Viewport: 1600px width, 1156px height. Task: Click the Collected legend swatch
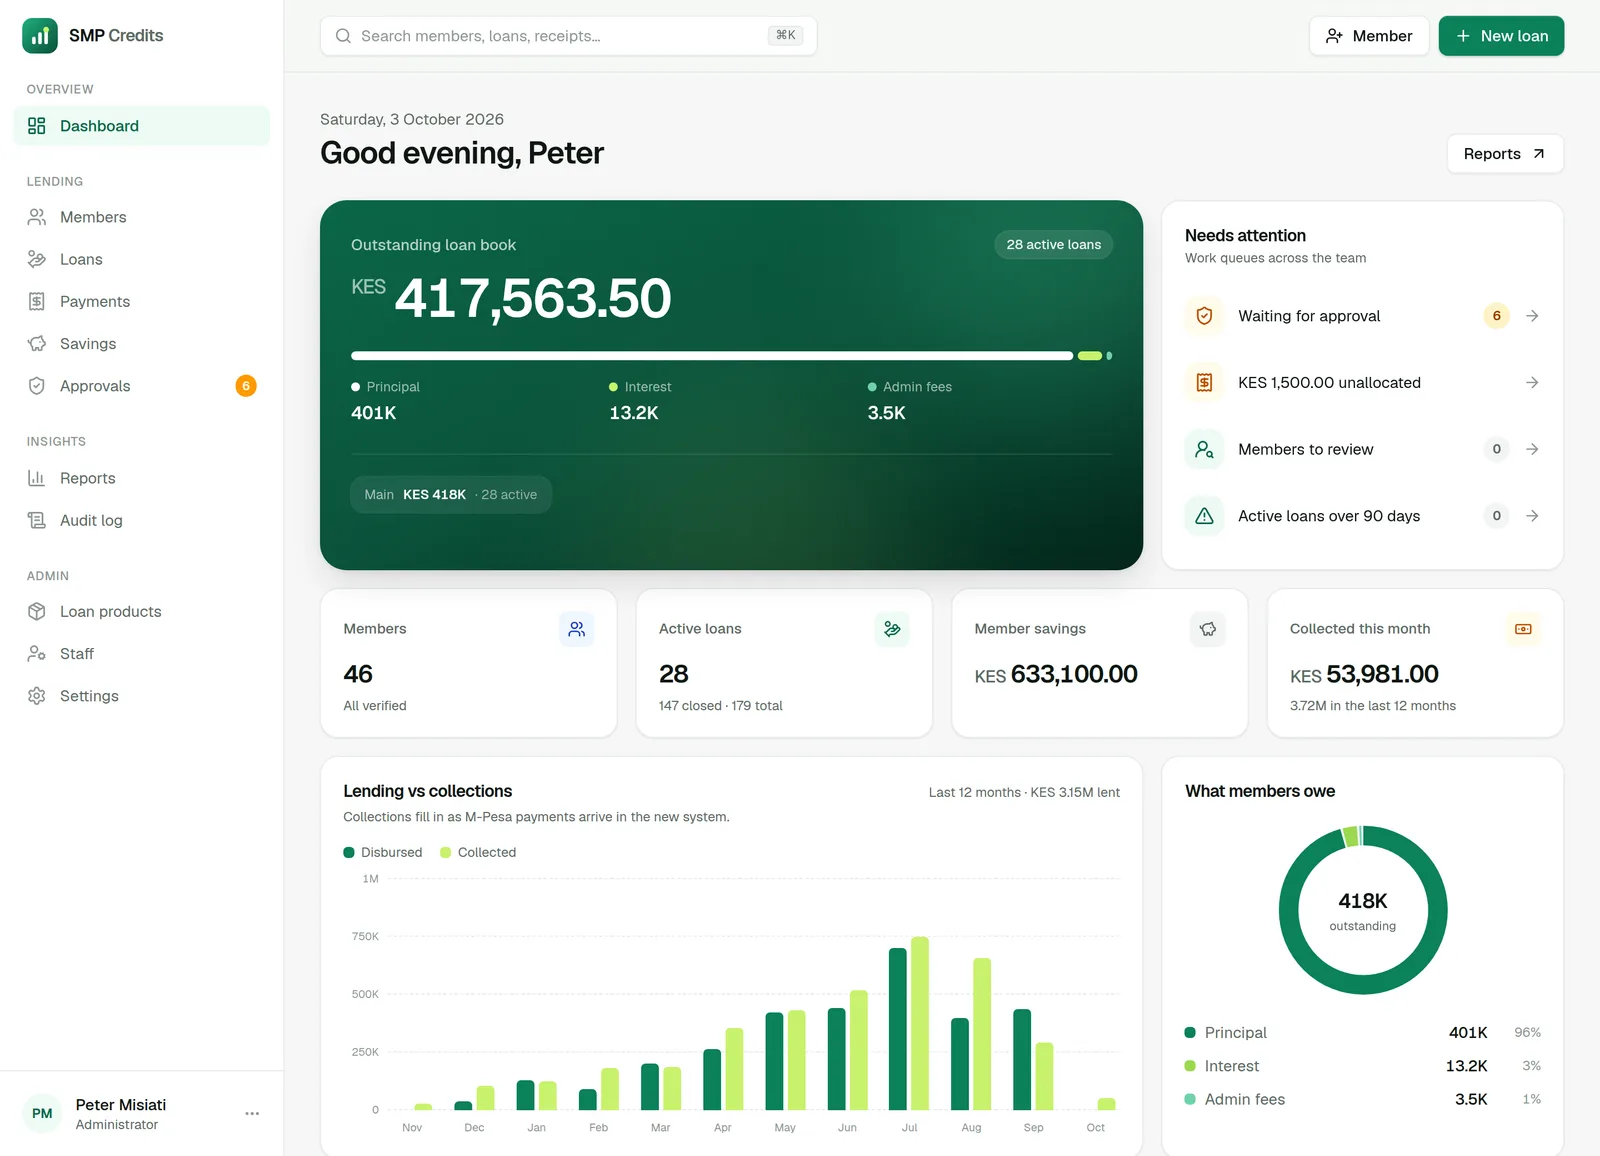tap(446, 853)
